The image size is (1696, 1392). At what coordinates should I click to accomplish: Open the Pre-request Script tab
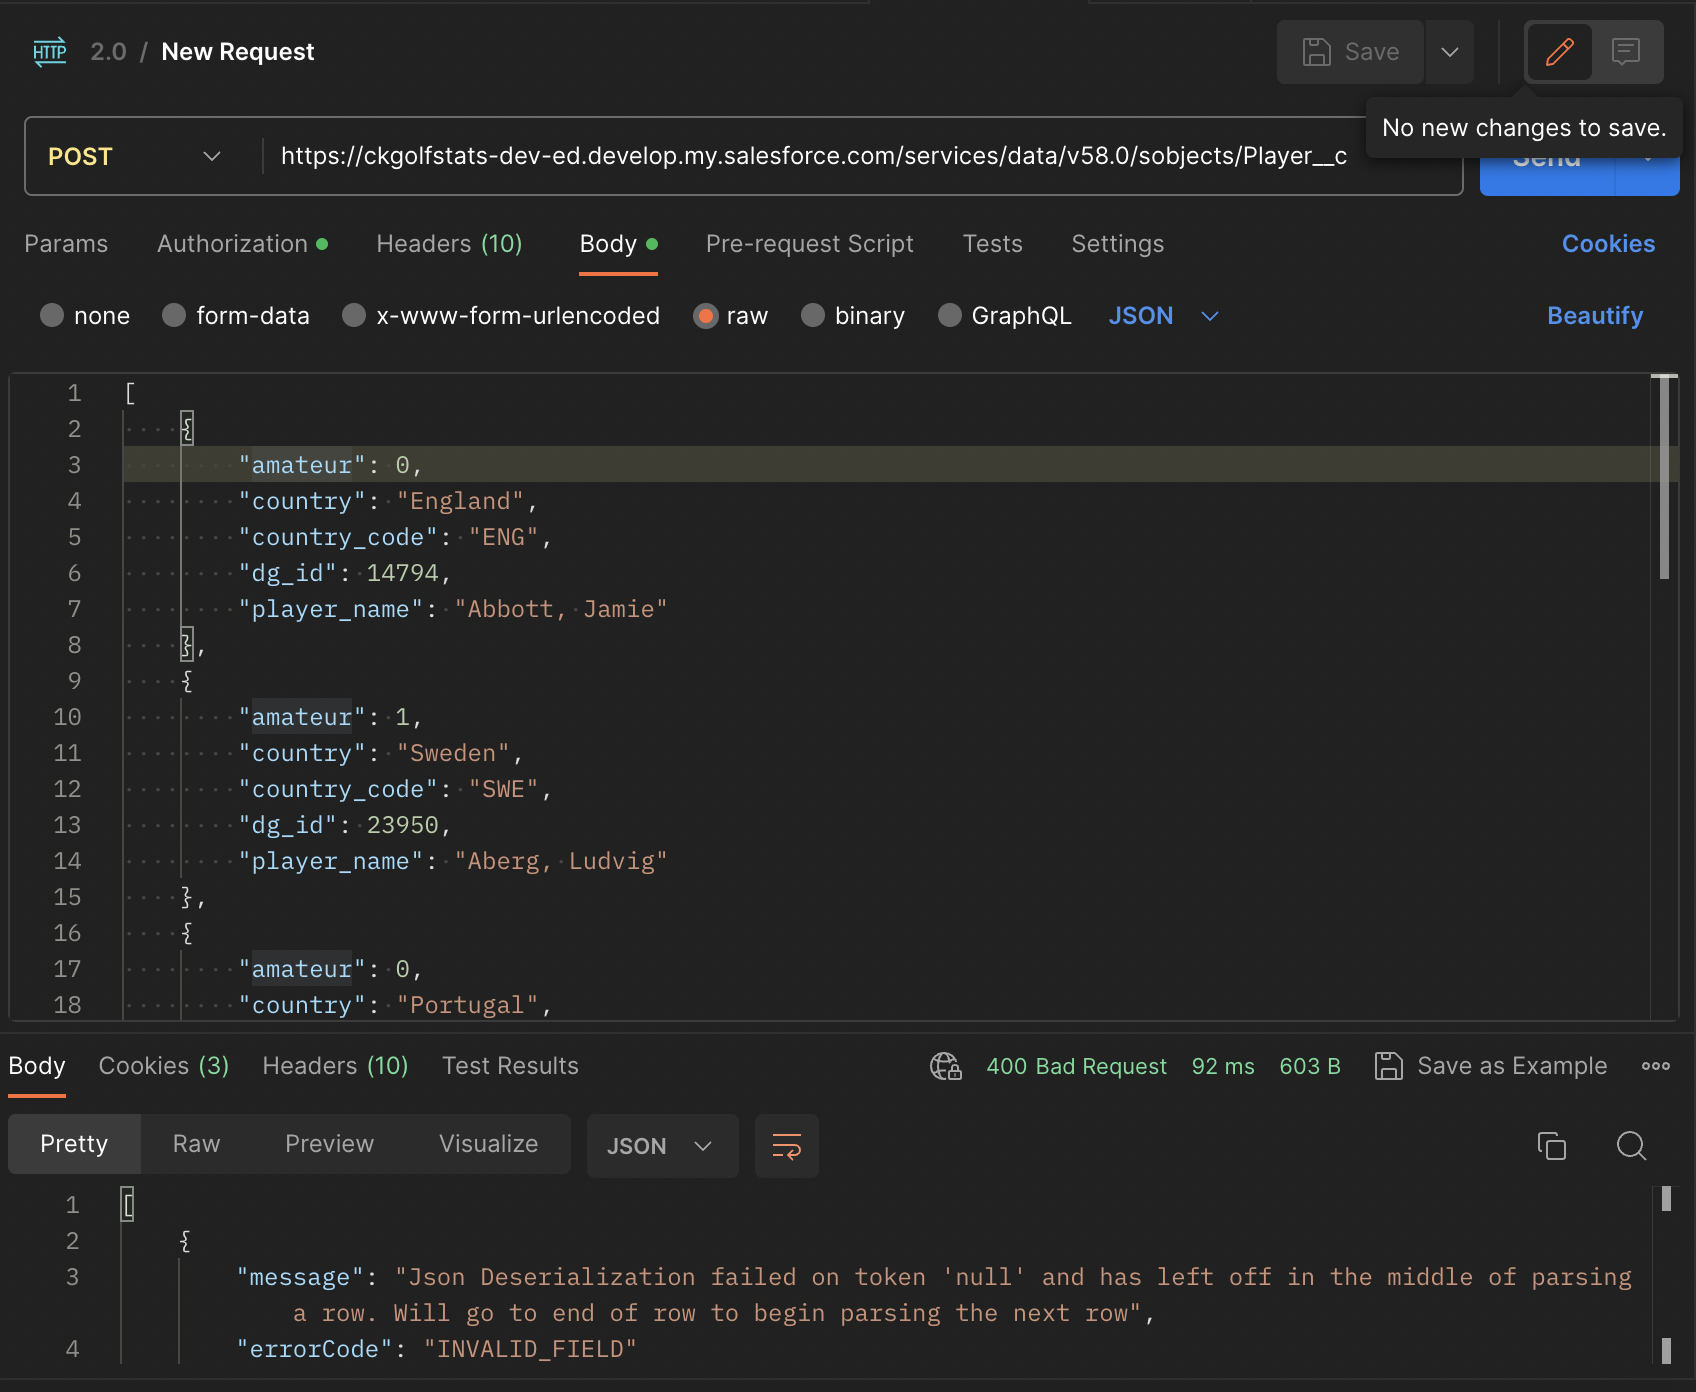(809, 244)
